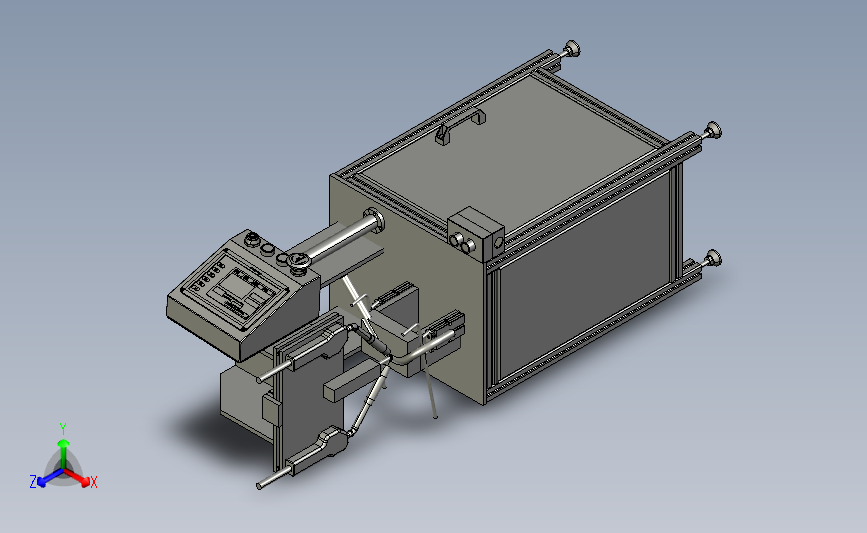Select the small junction box with round buttons

476,233
